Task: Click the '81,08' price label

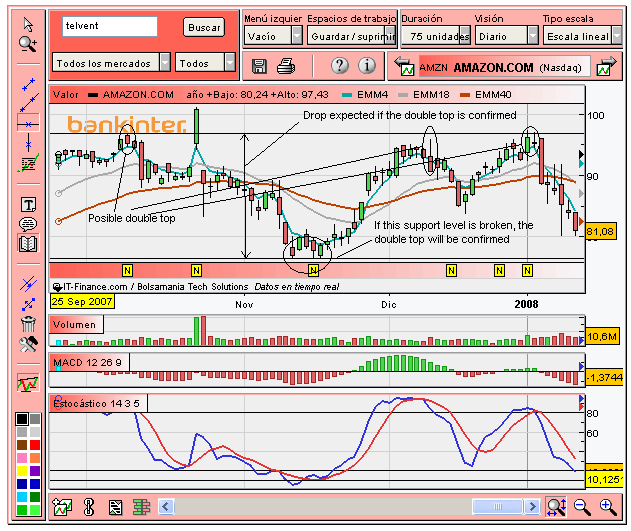Action: click(600, 231)
